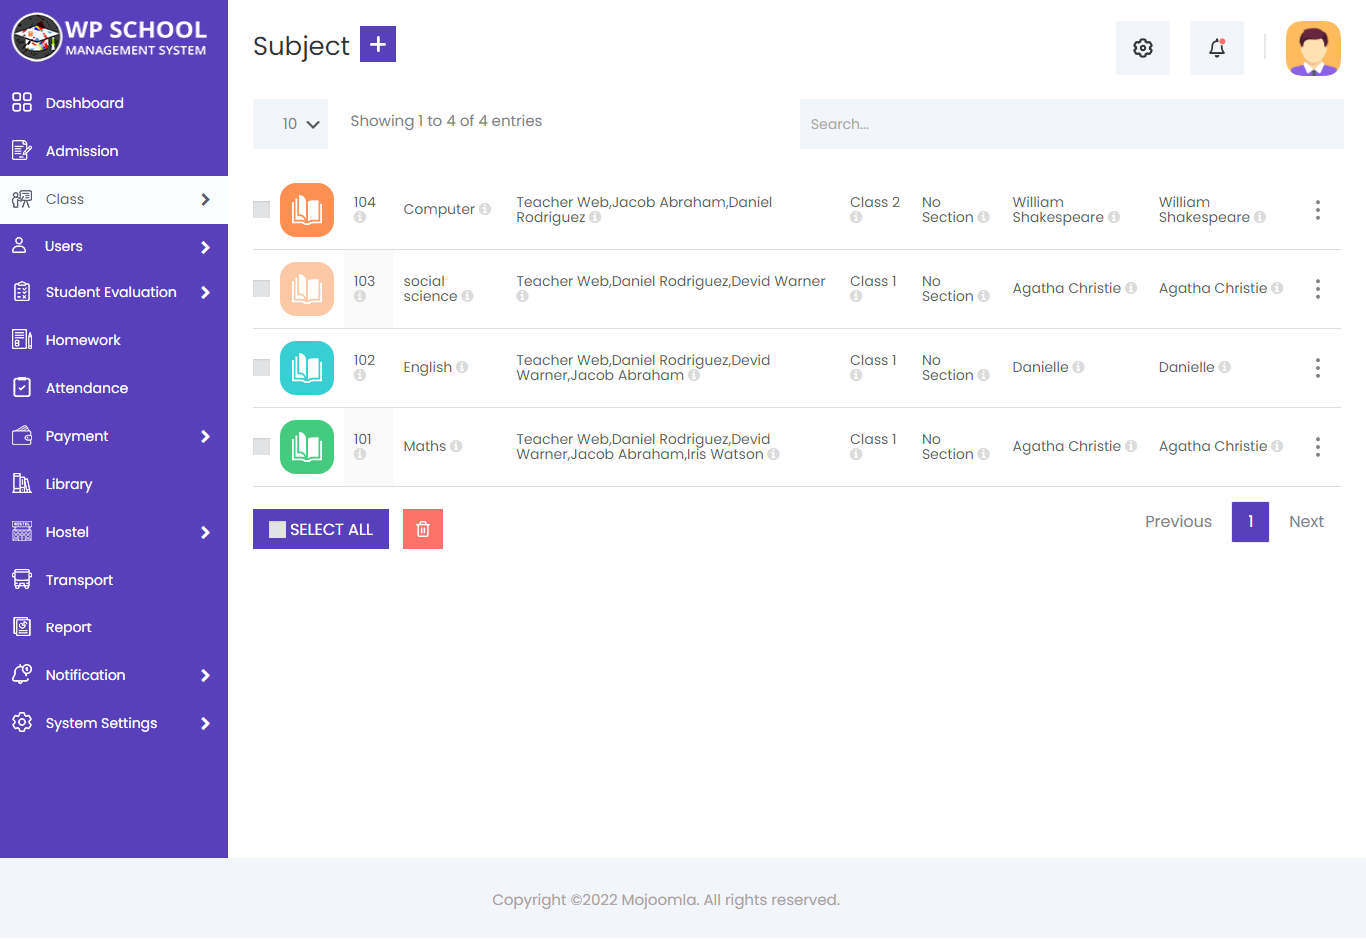Screen dimensions: 1366x939
Task: Select the Admission menu icon
Action: [x=20, y=150]
